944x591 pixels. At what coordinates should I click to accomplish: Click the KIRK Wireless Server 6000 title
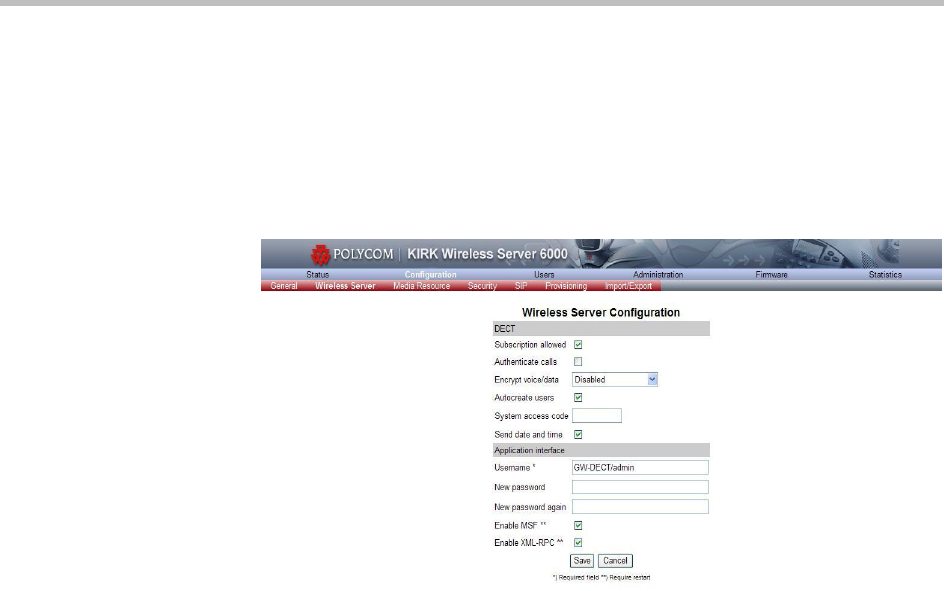pos(487,254)
